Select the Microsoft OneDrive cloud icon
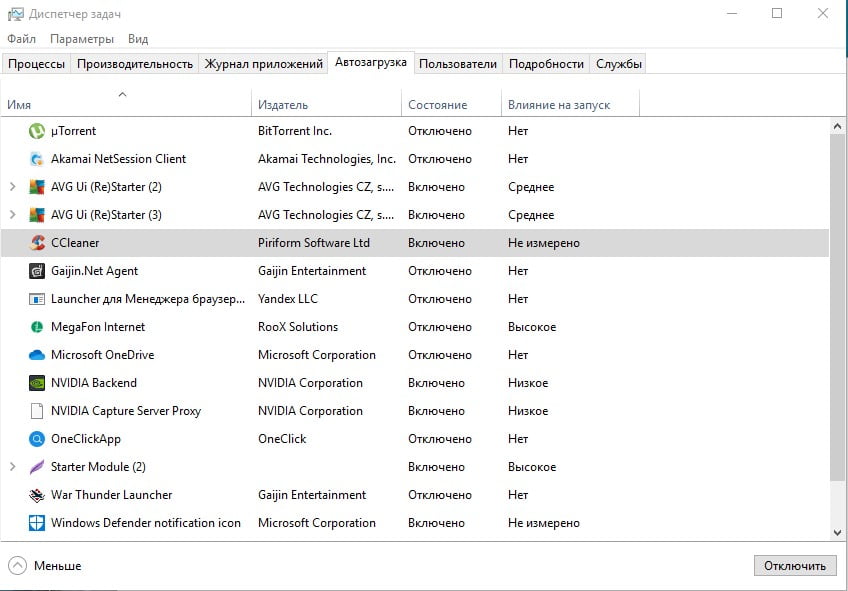Screen dimensions: 848x591 point(35,354)
